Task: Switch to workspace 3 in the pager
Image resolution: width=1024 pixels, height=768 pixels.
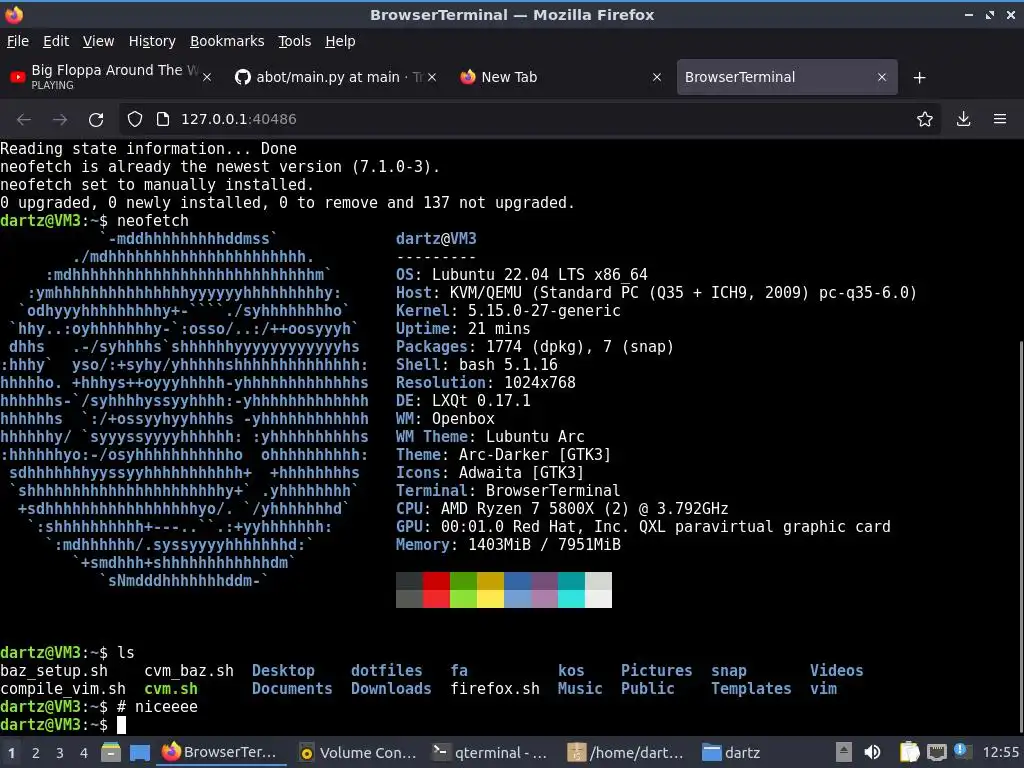Action: point(59,753)
